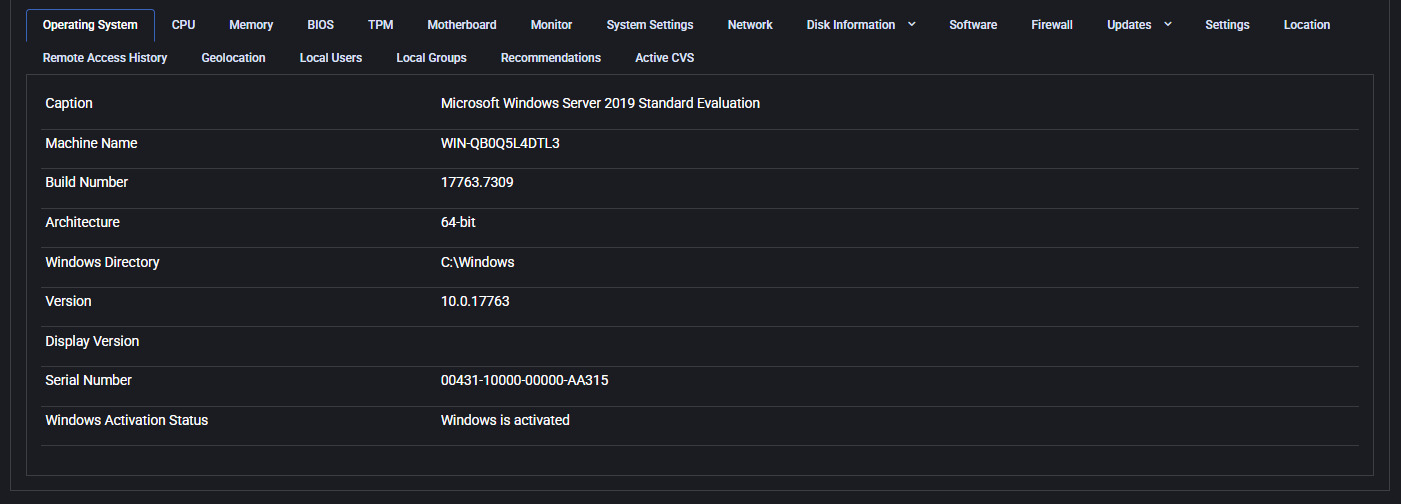Go to the TPM tab
The image size is (1401, 504).
click(380, 25)
